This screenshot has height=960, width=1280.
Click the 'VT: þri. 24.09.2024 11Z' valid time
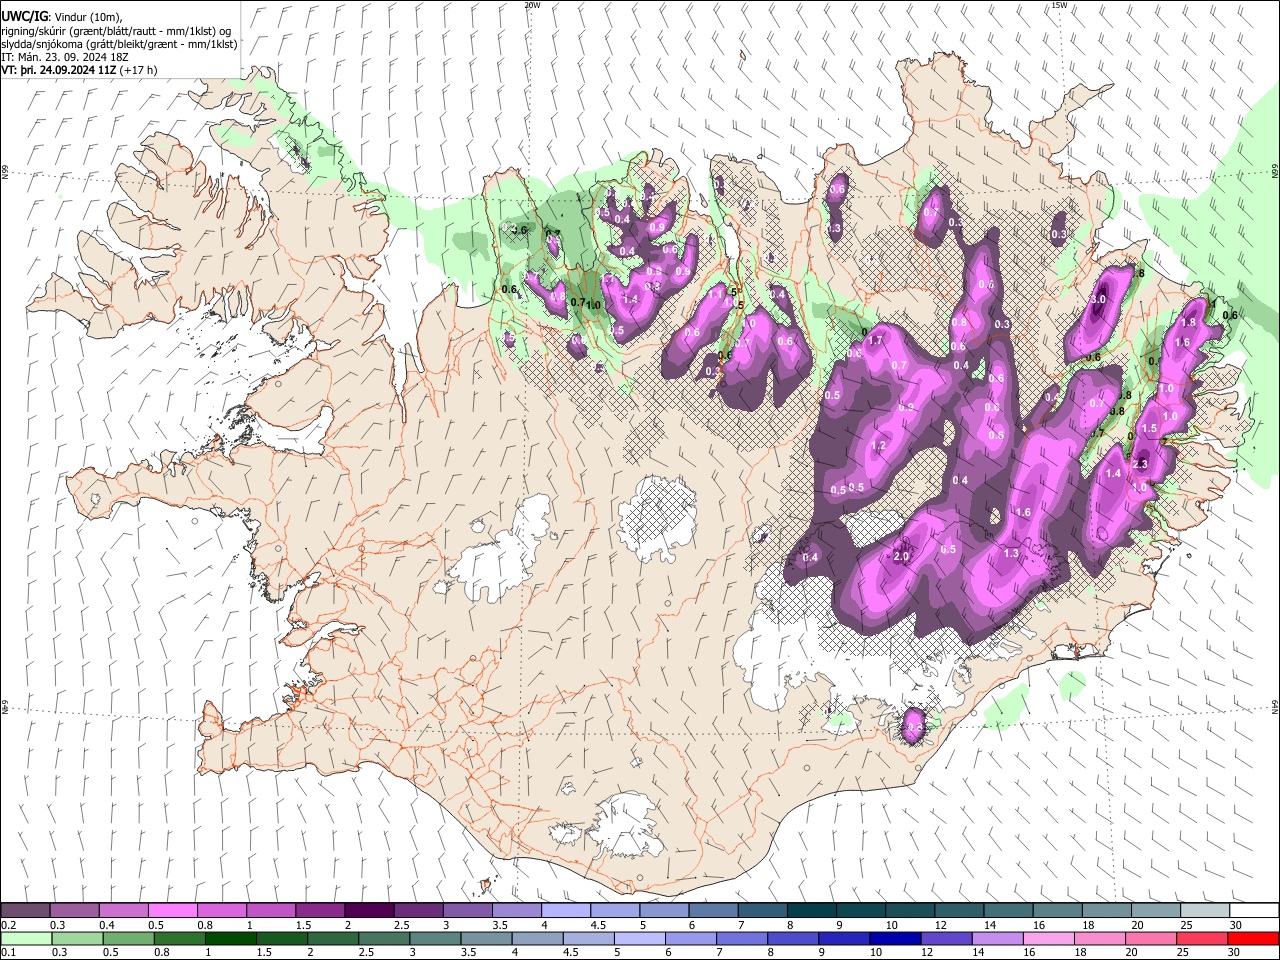(58, 70)
